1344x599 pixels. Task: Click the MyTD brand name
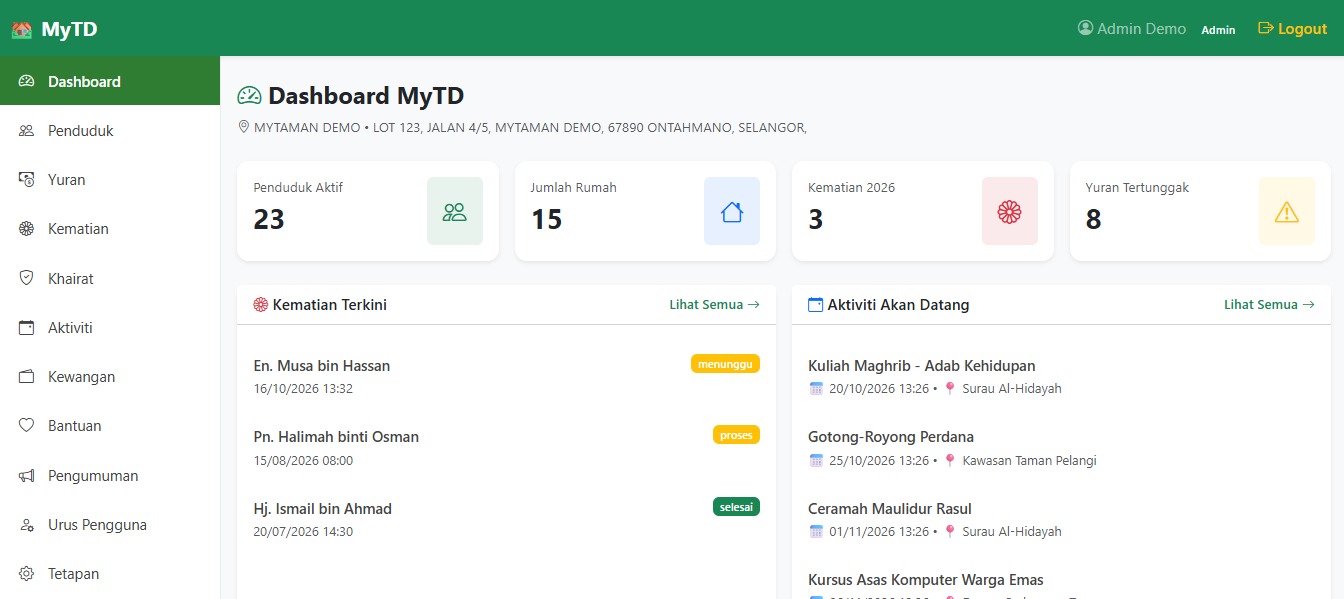point(69,29)
